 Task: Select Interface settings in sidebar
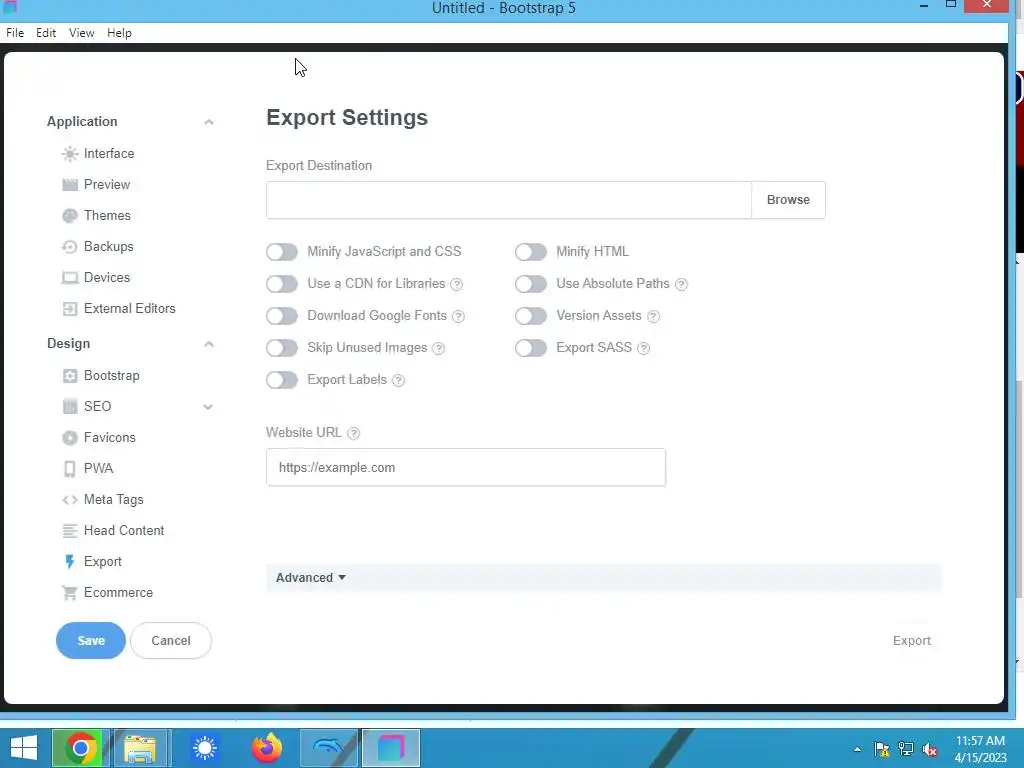click(x=109, y=153)
